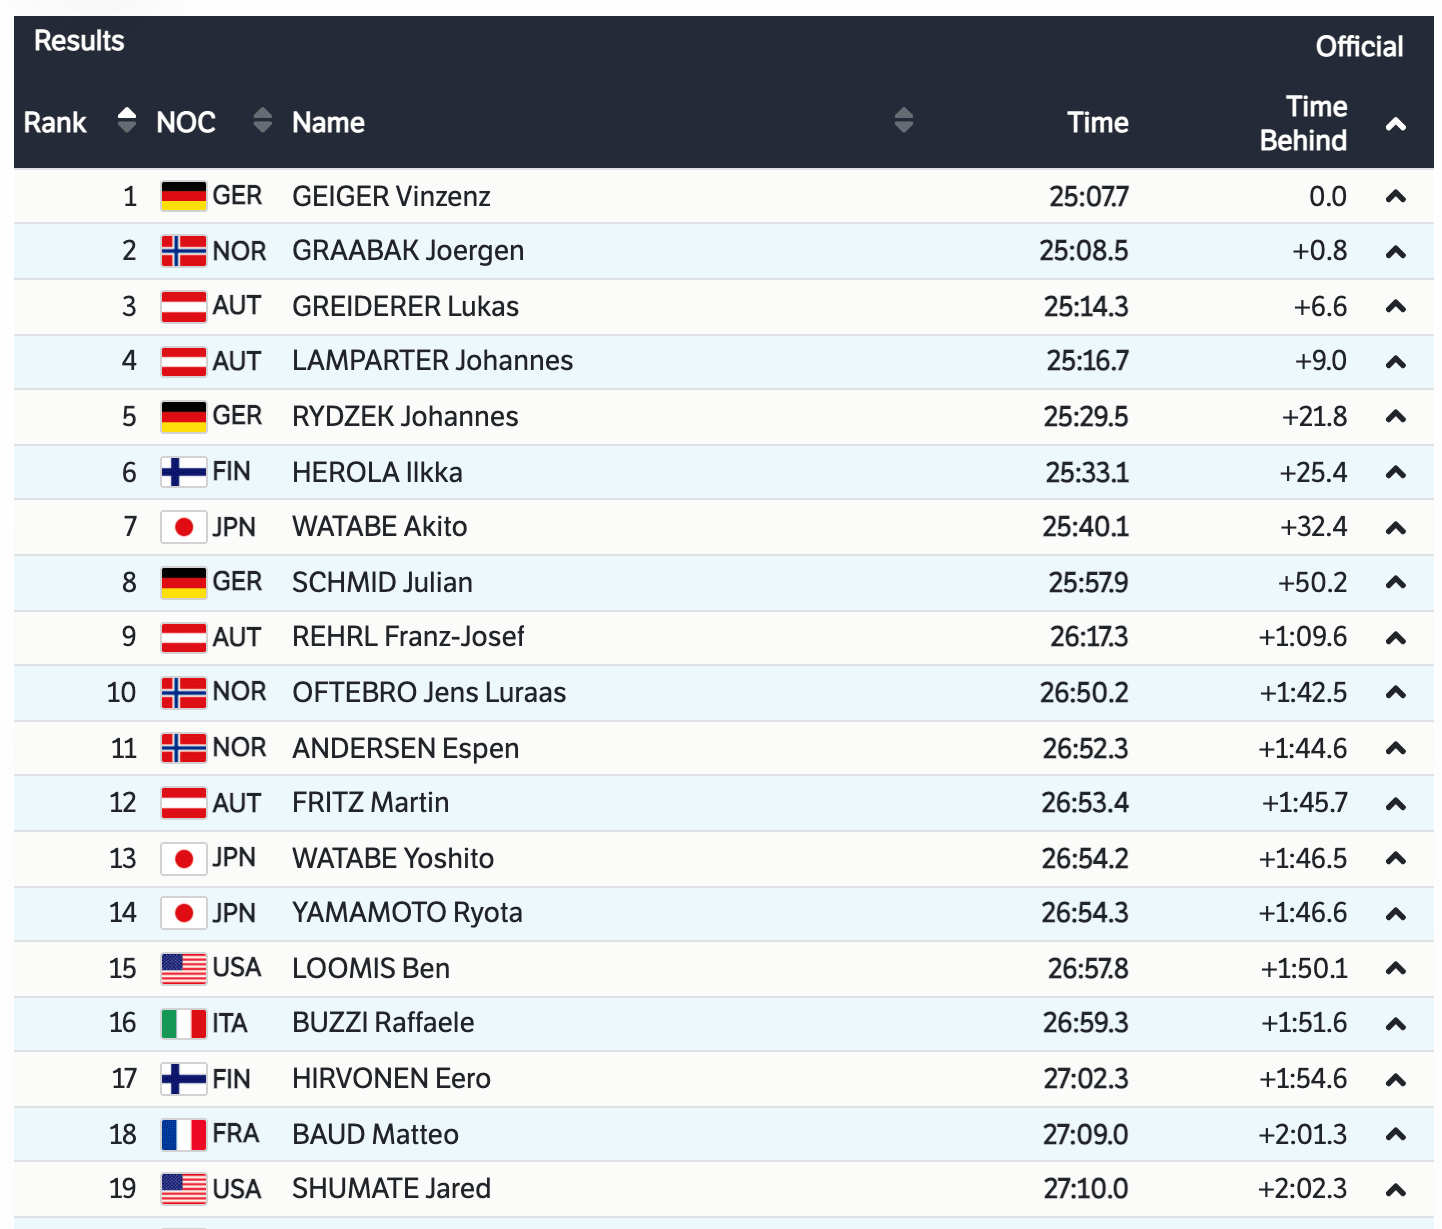Expand details chevron for SHUMATE Jared
This screenshot has width=1442, height=1229.
[1396, 1189]
